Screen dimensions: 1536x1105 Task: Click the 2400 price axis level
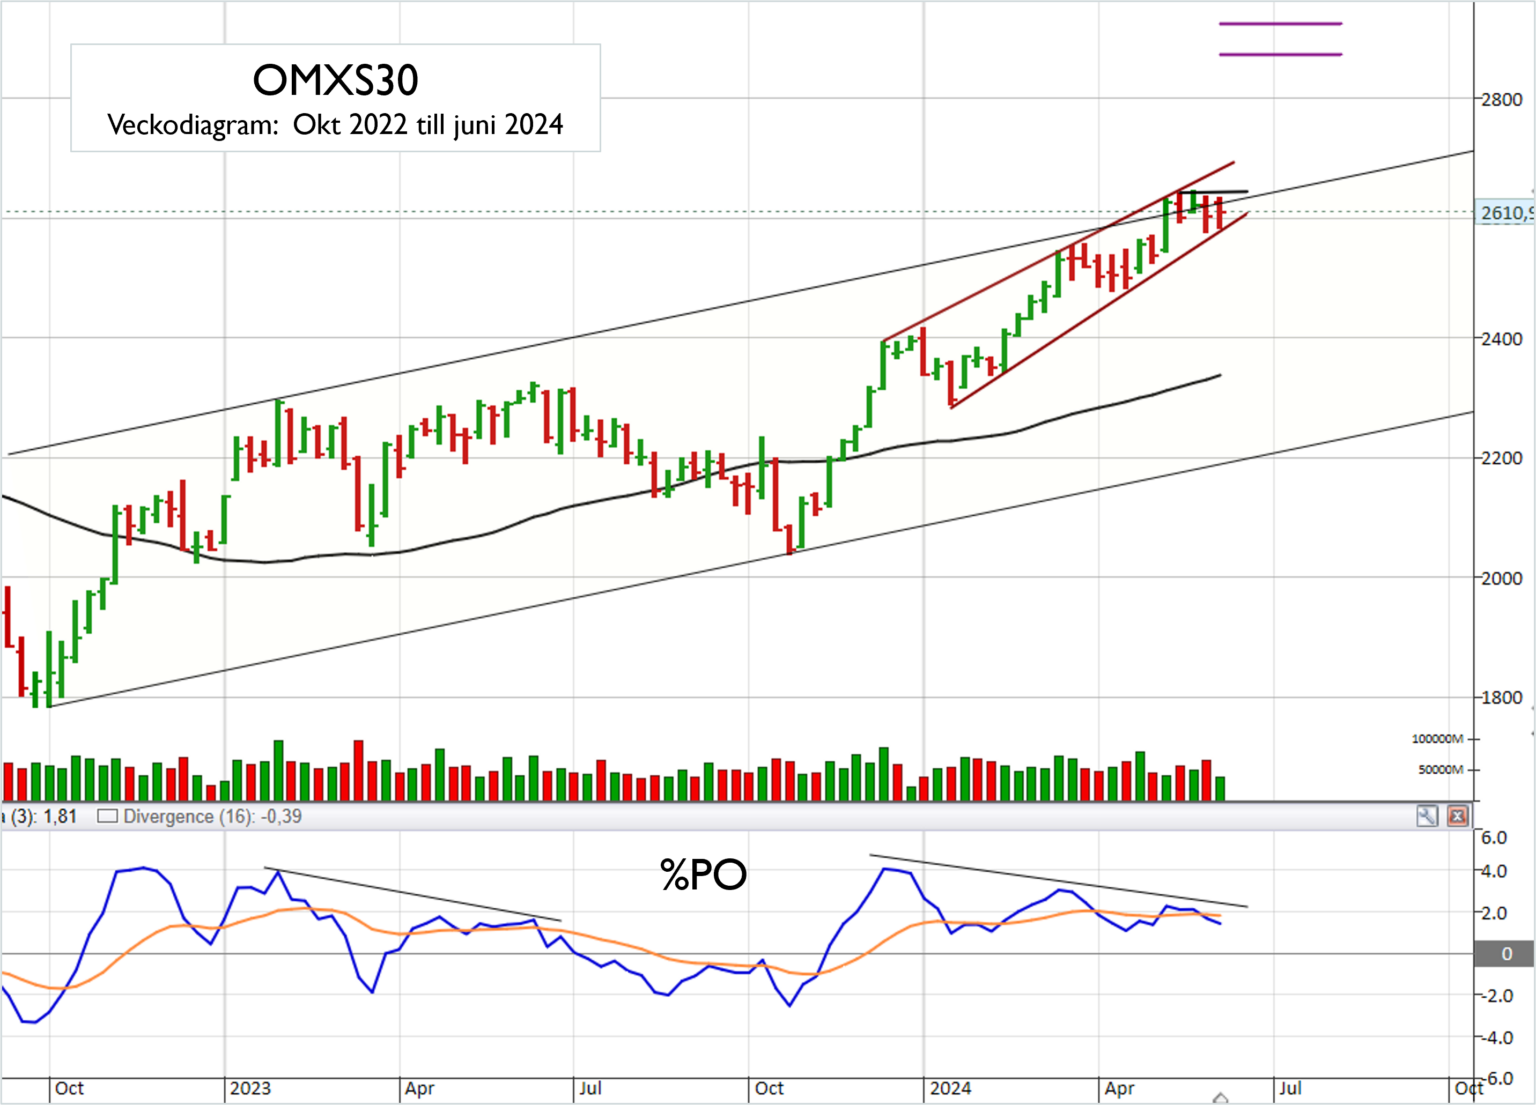click(1501, 339)
